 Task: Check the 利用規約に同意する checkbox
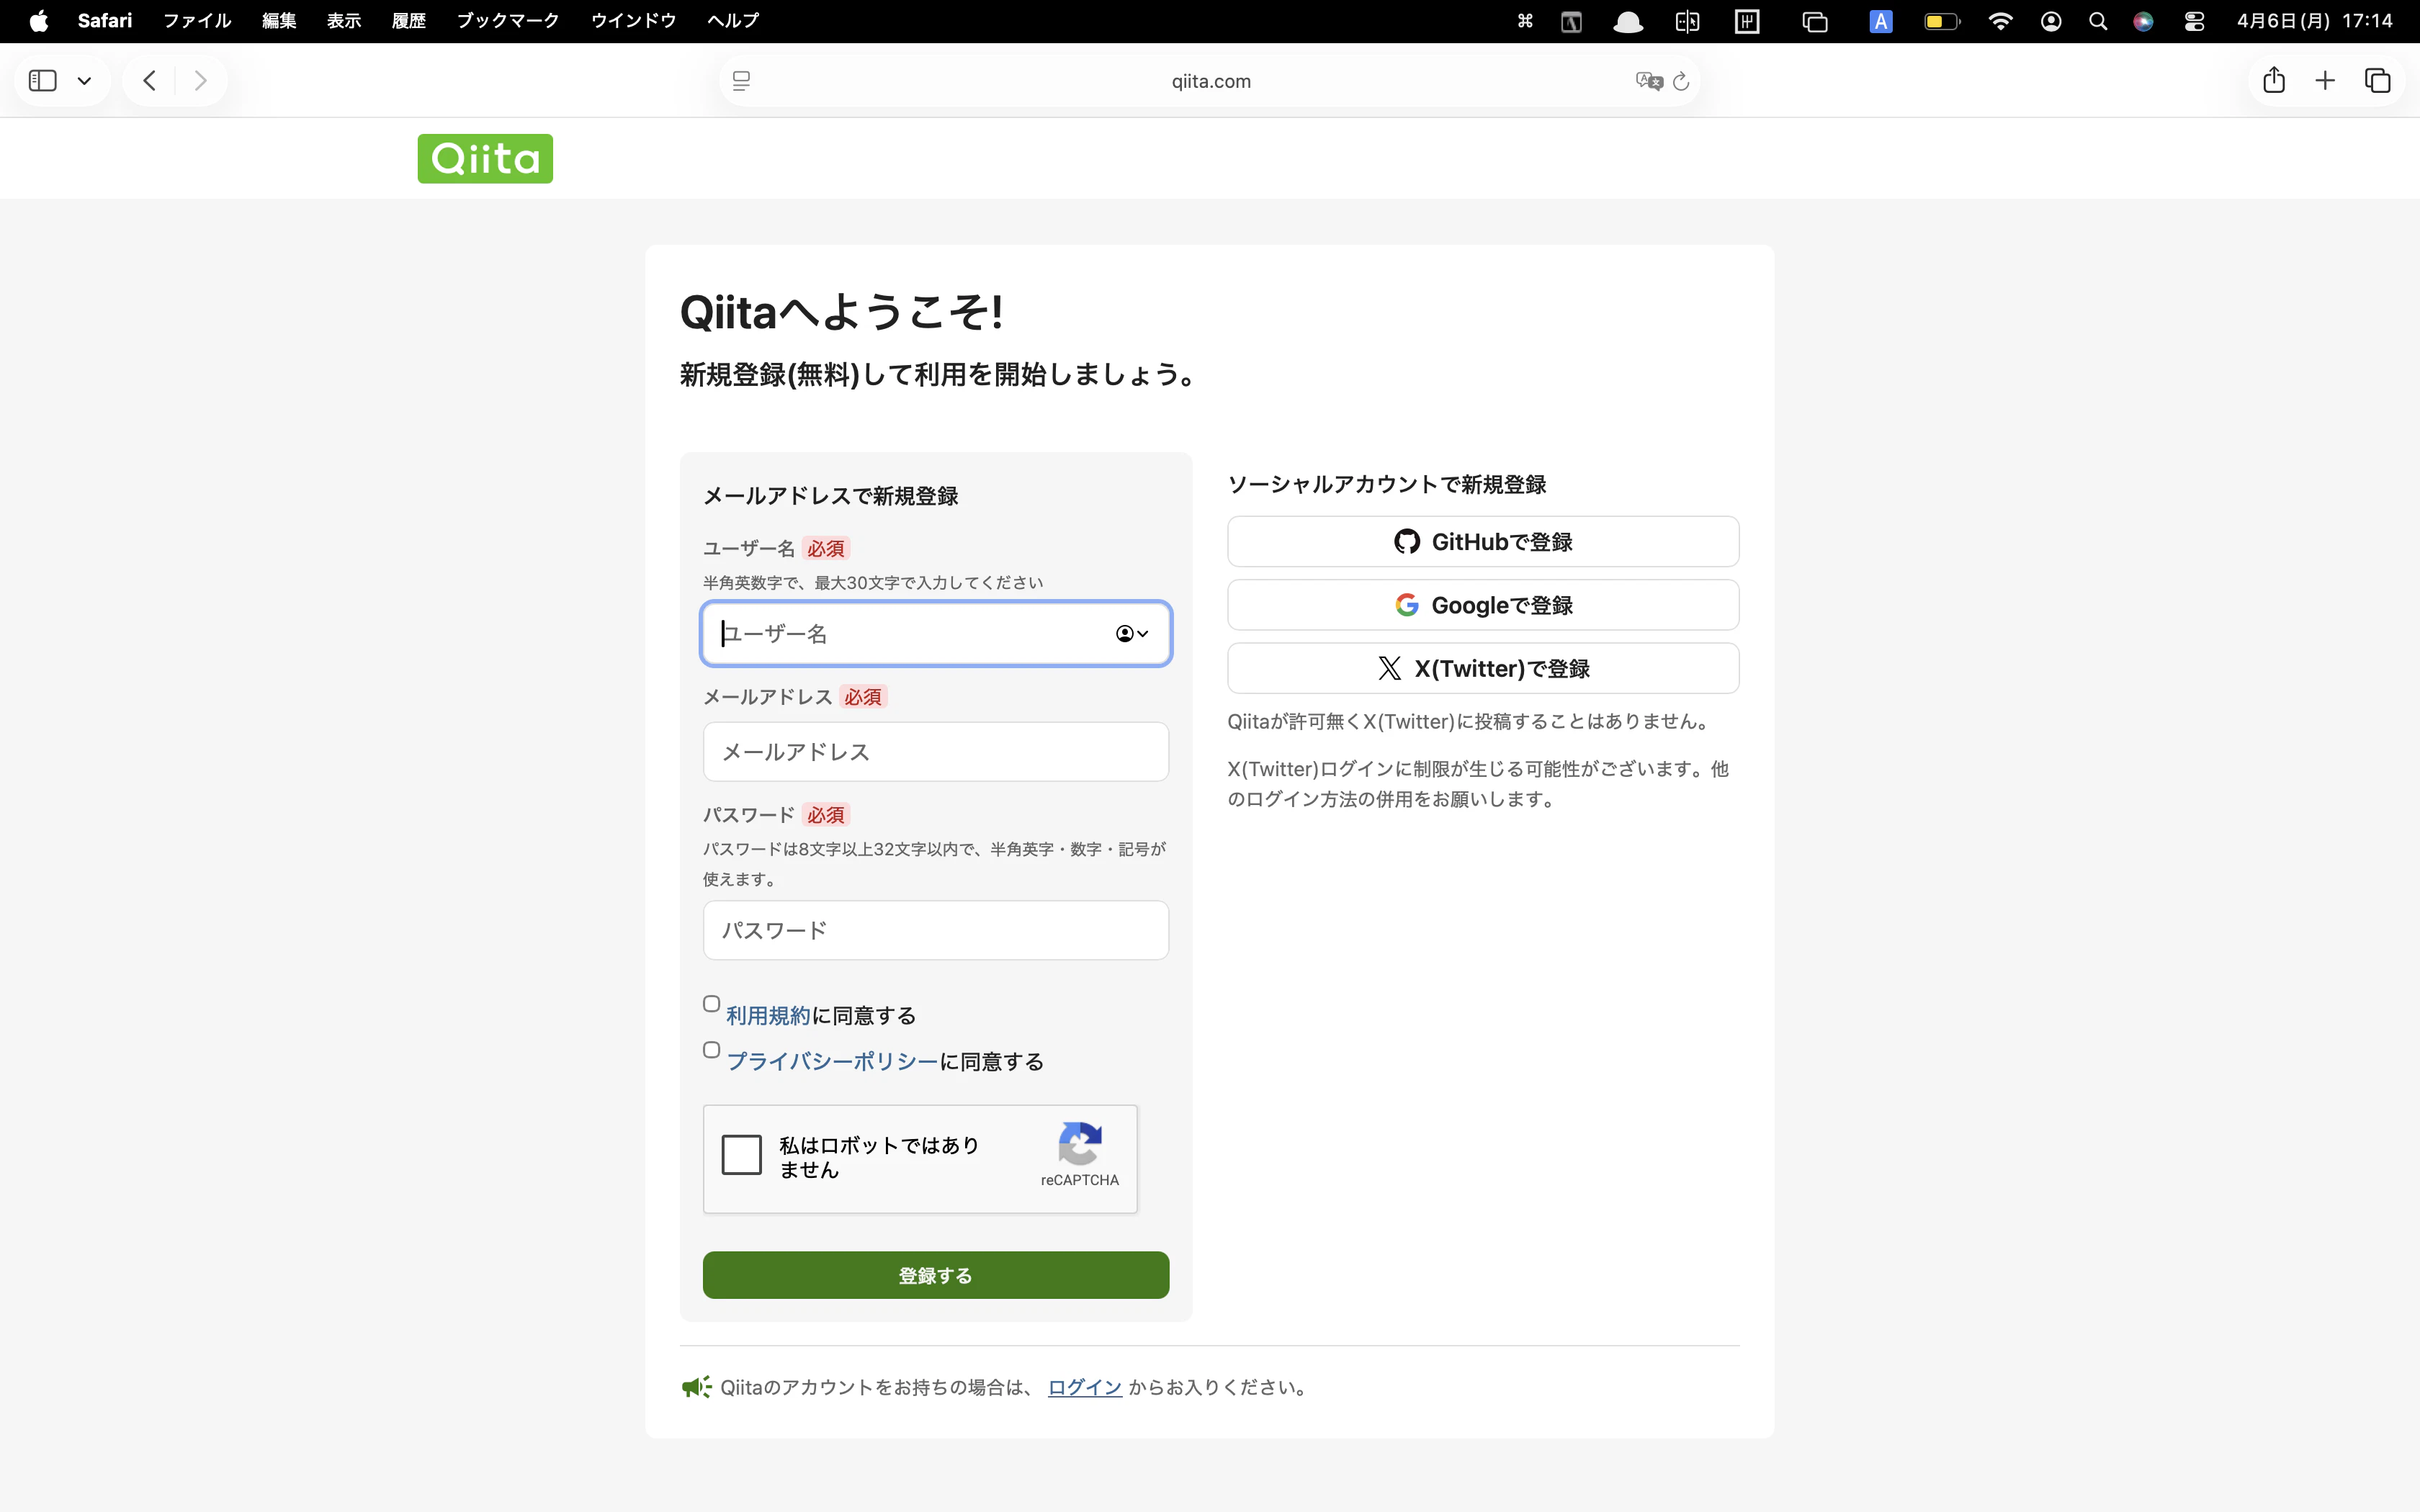point(711,1004)
